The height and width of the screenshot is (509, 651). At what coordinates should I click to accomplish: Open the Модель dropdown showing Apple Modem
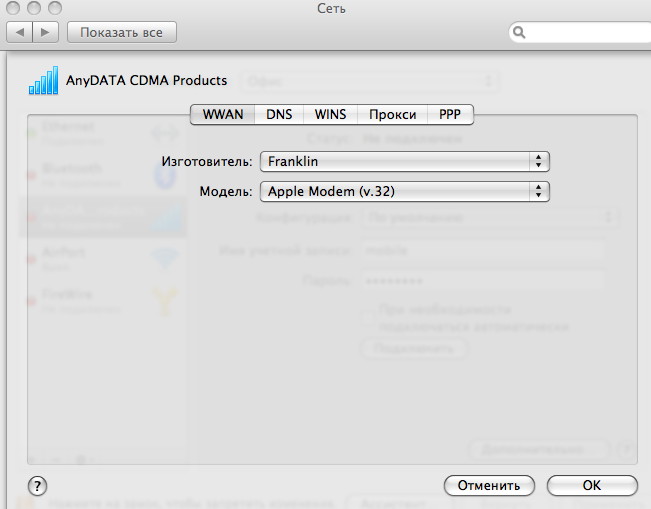[x=404, y=191]
